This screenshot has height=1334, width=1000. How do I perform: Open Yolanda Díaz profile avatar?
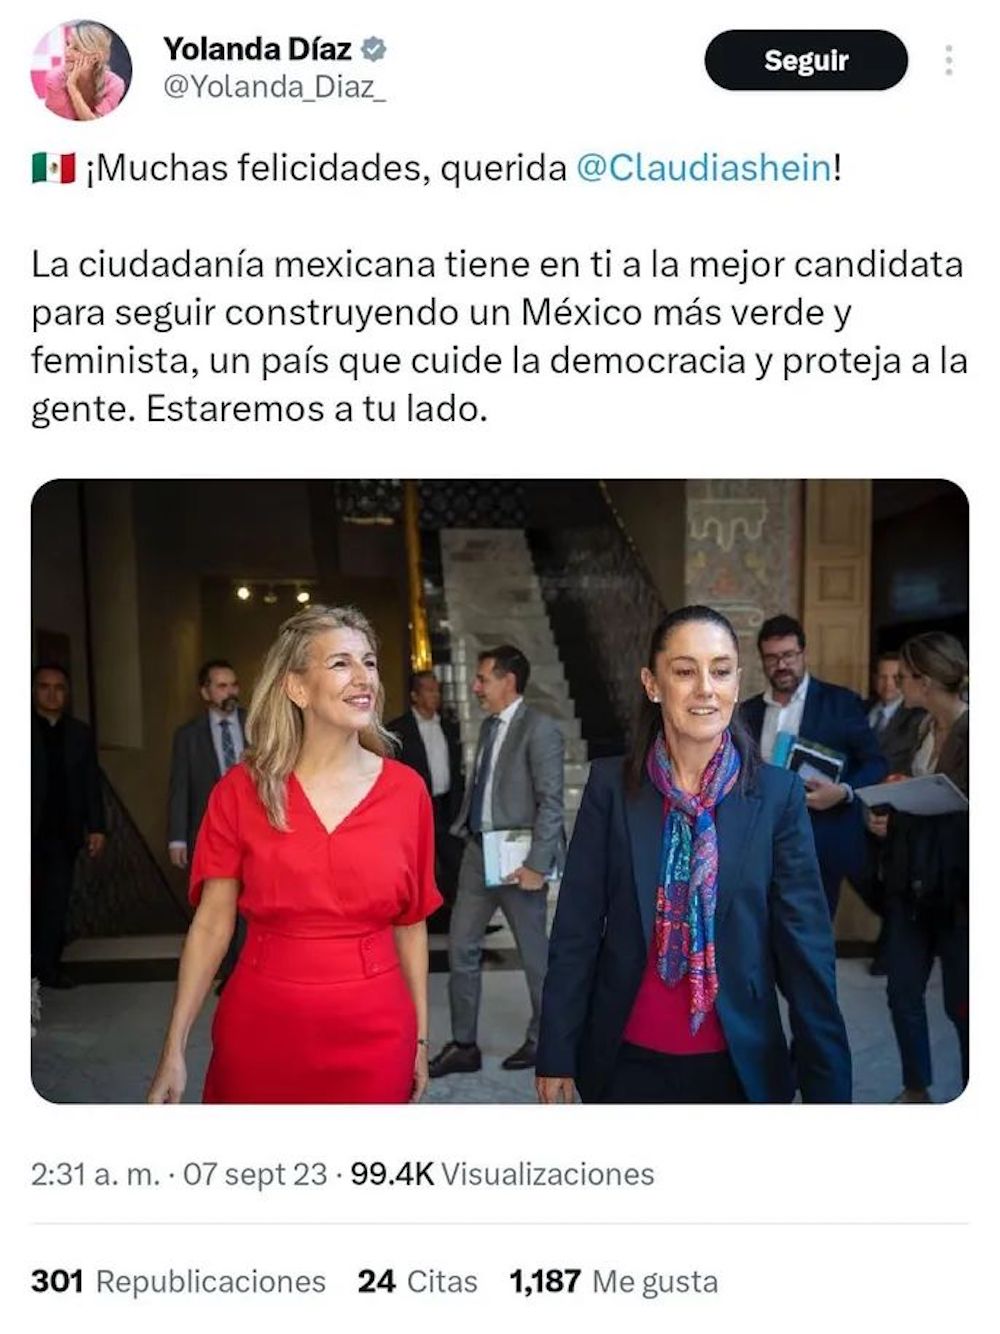81,70
